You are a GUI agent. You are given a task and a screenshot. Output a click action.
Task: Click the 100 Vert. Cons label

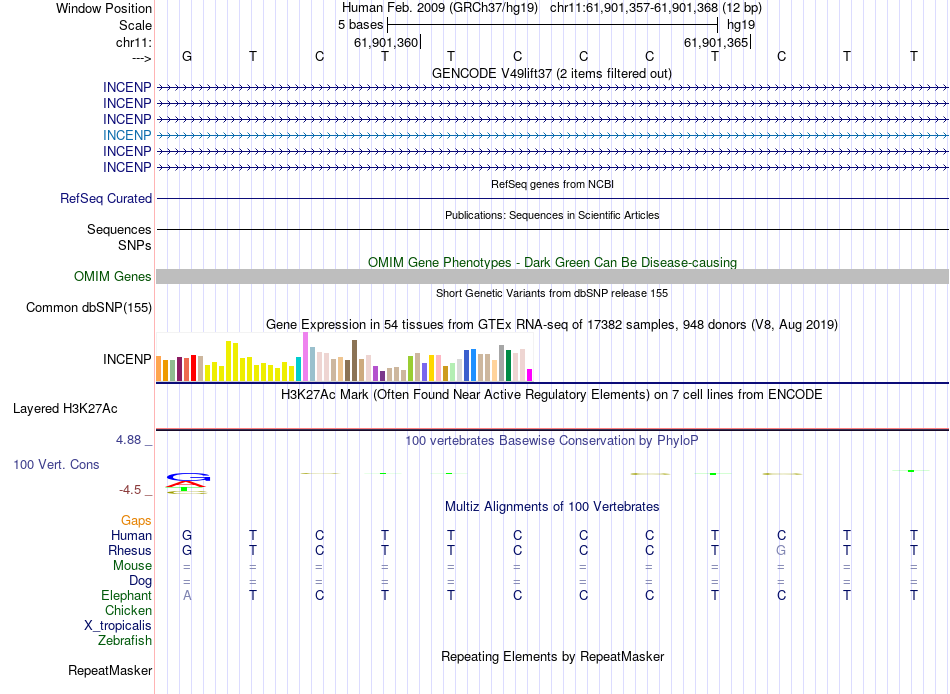(x=56, y=464)
